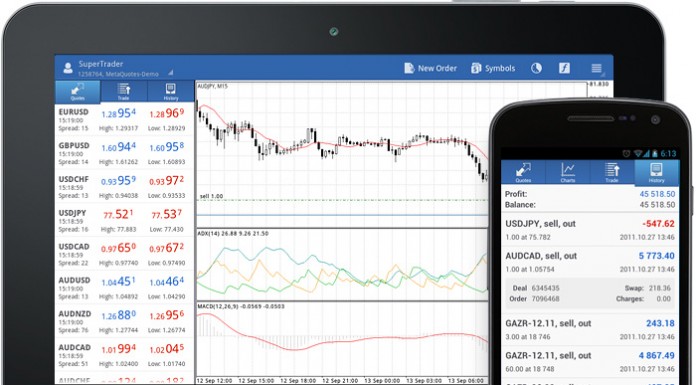Tap GBPUSD bid price 1.60944
This screenshot has width=696, height=385.
coord(119,147)
